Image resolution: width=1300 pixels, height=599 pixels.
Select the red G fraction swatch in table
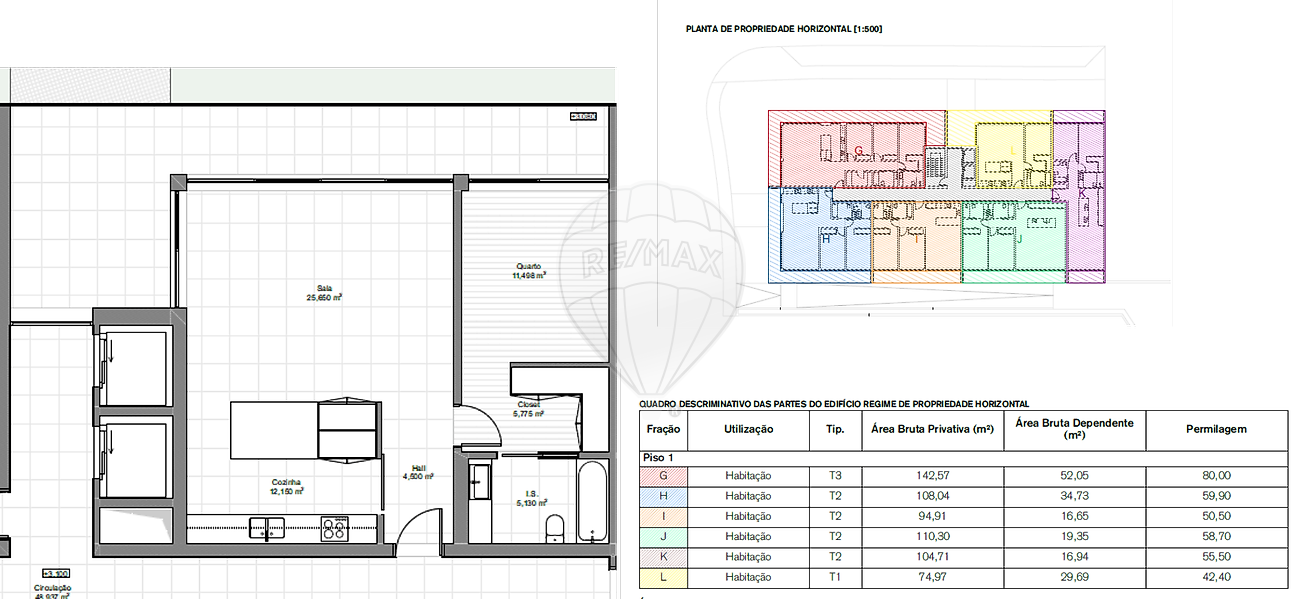coord(663,476)
